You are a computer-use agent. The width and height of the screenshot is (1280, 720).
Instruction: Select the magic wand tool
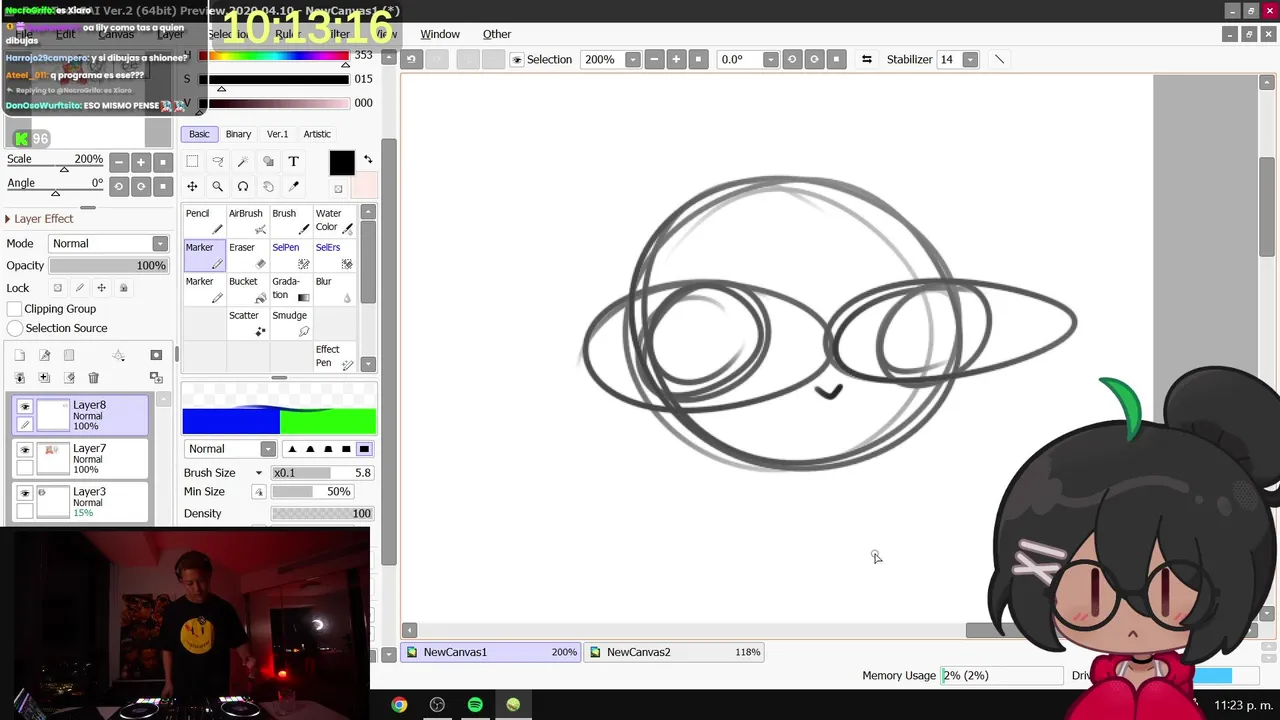click(x=243, y=161)
